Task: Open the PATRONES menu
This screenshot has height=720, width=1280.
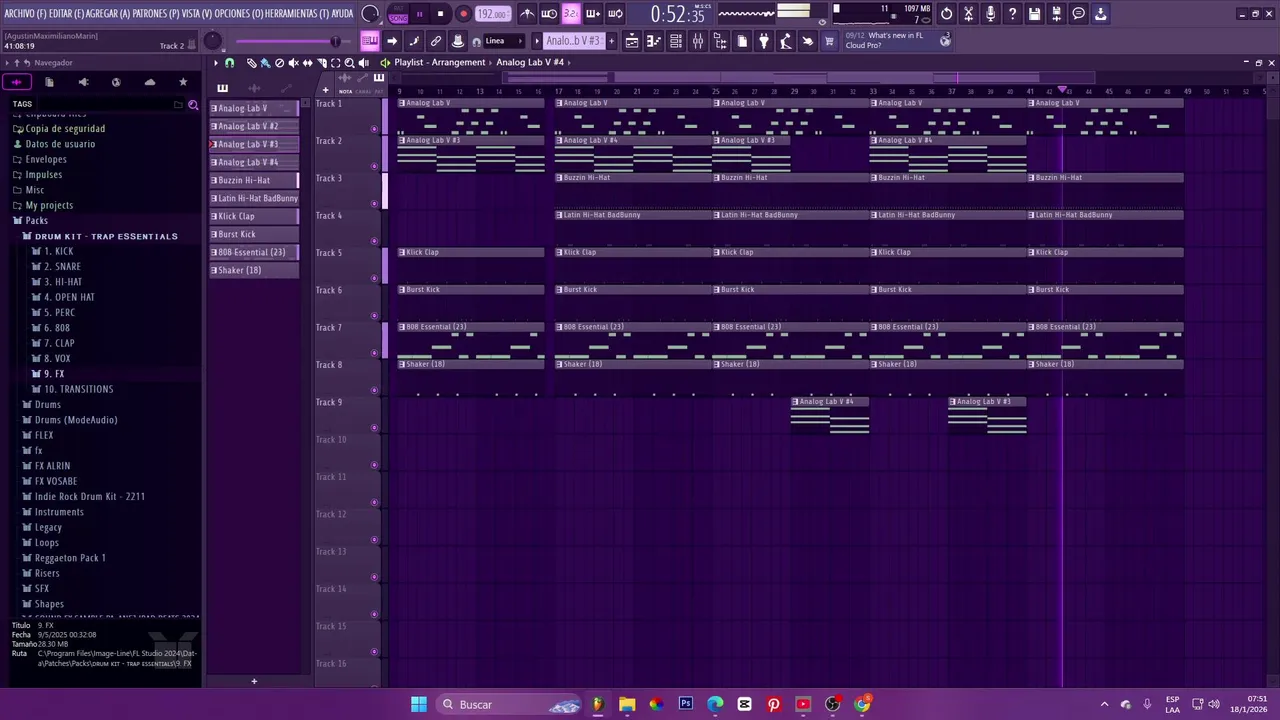Action: (156, 14)
